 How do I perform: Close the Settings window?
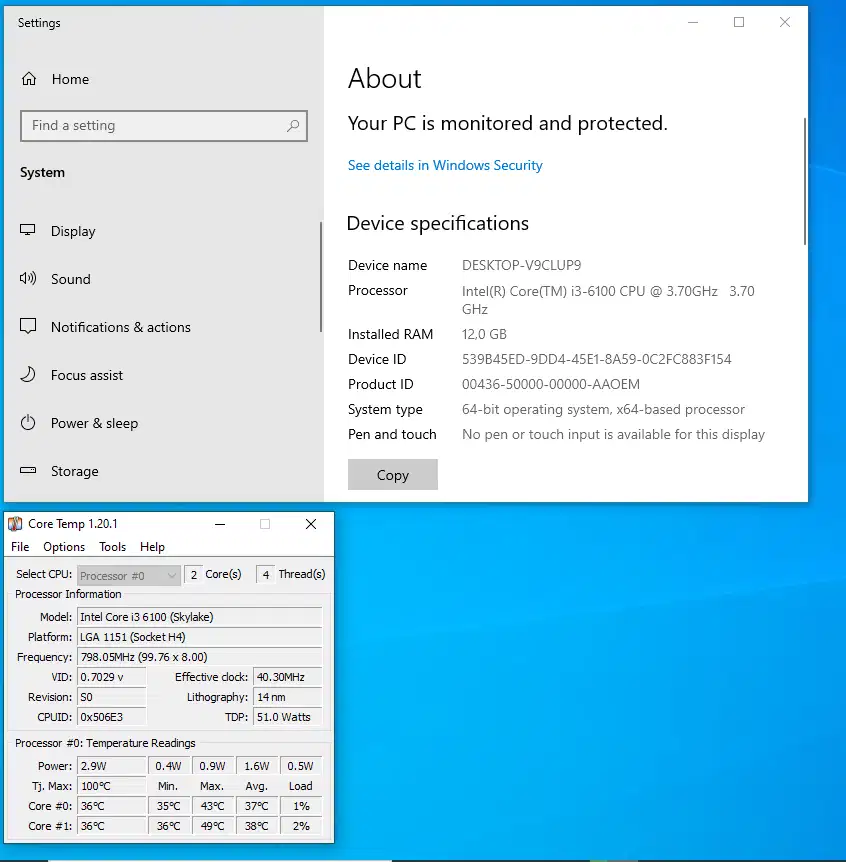click(785, 22)
